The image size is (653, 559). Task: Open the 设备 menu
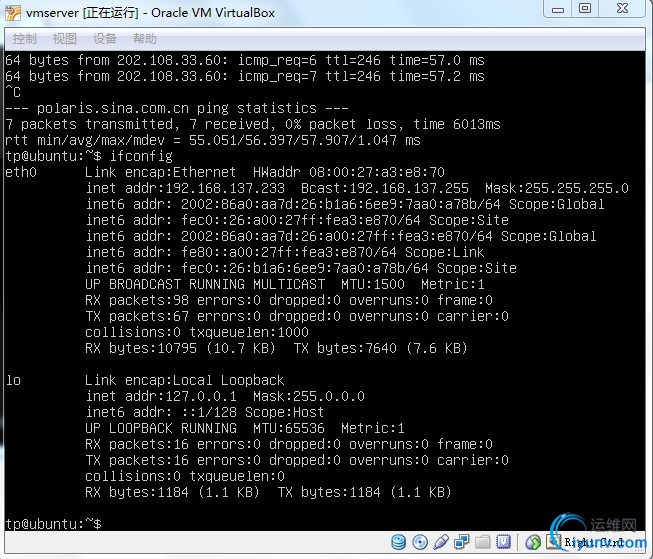[105, 39]
